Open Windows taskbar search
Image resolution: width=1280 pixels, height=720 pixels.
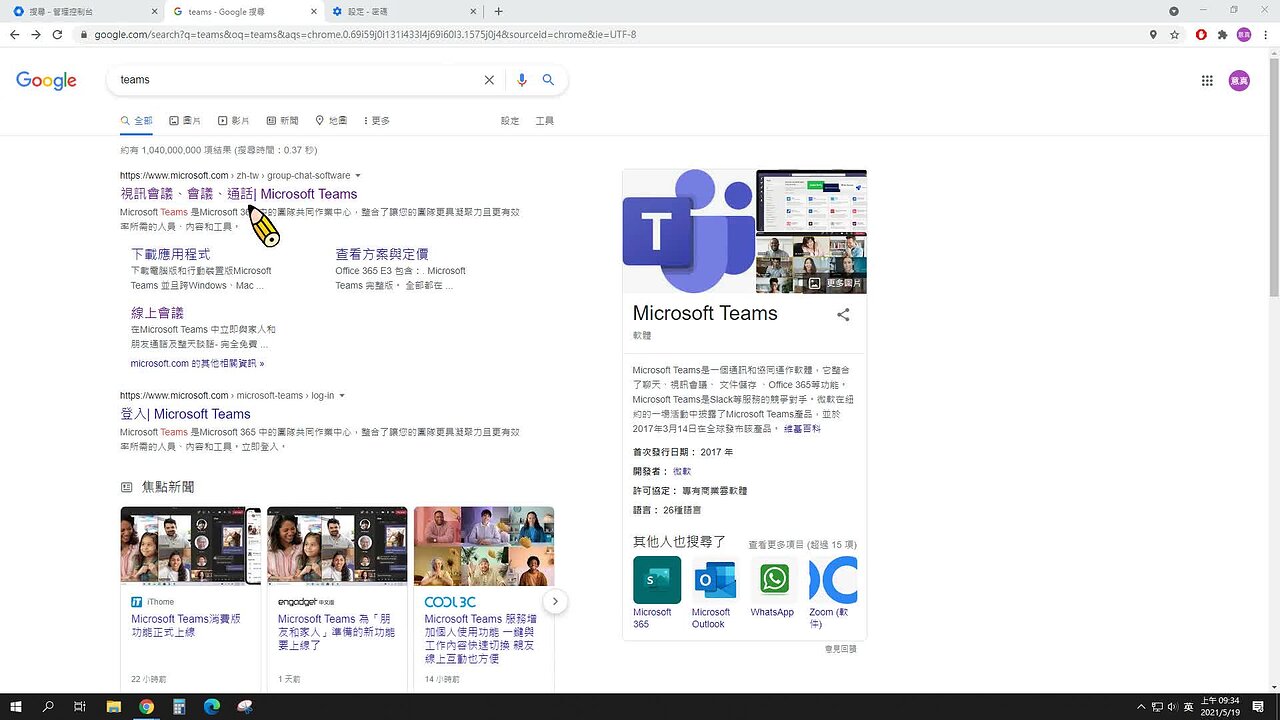coord(48,706)
